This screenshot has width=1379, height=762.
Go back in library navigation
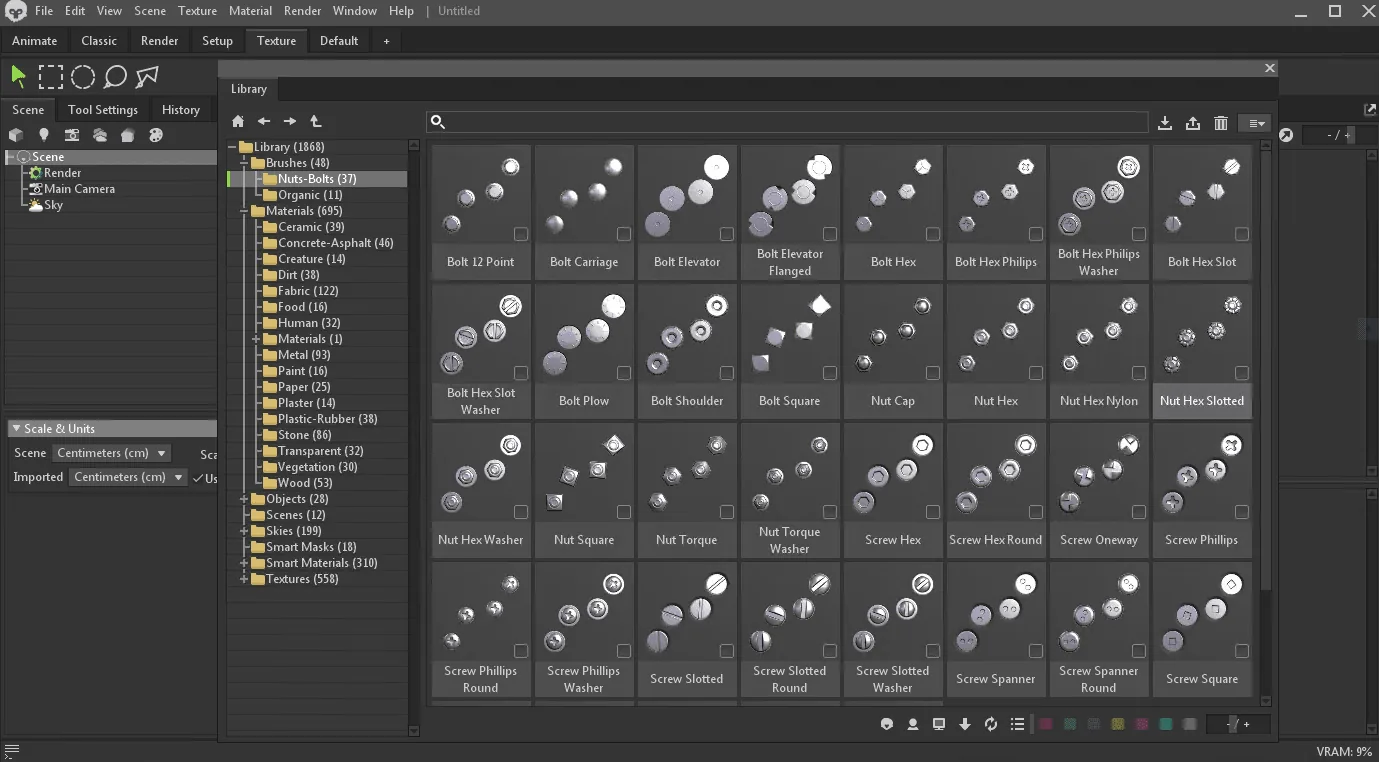(x=264, y=121)
